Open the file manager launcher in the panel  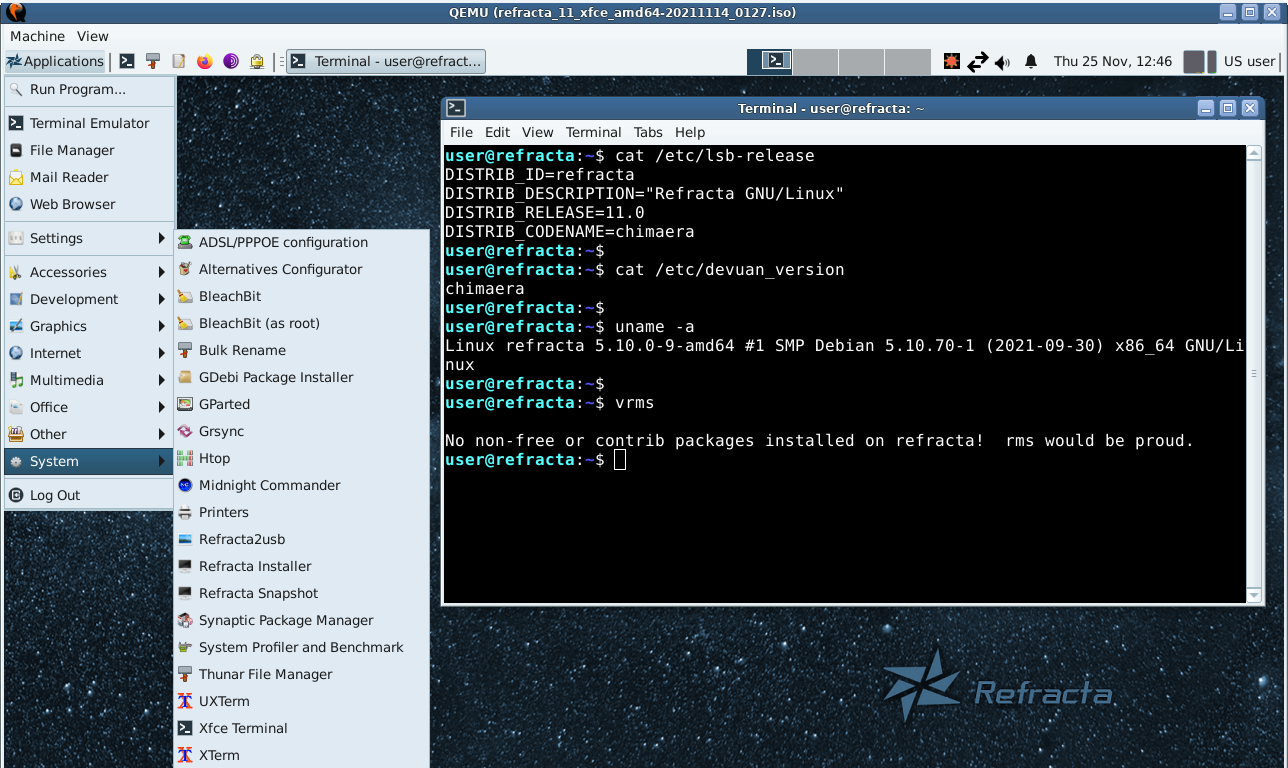(153, 61)
